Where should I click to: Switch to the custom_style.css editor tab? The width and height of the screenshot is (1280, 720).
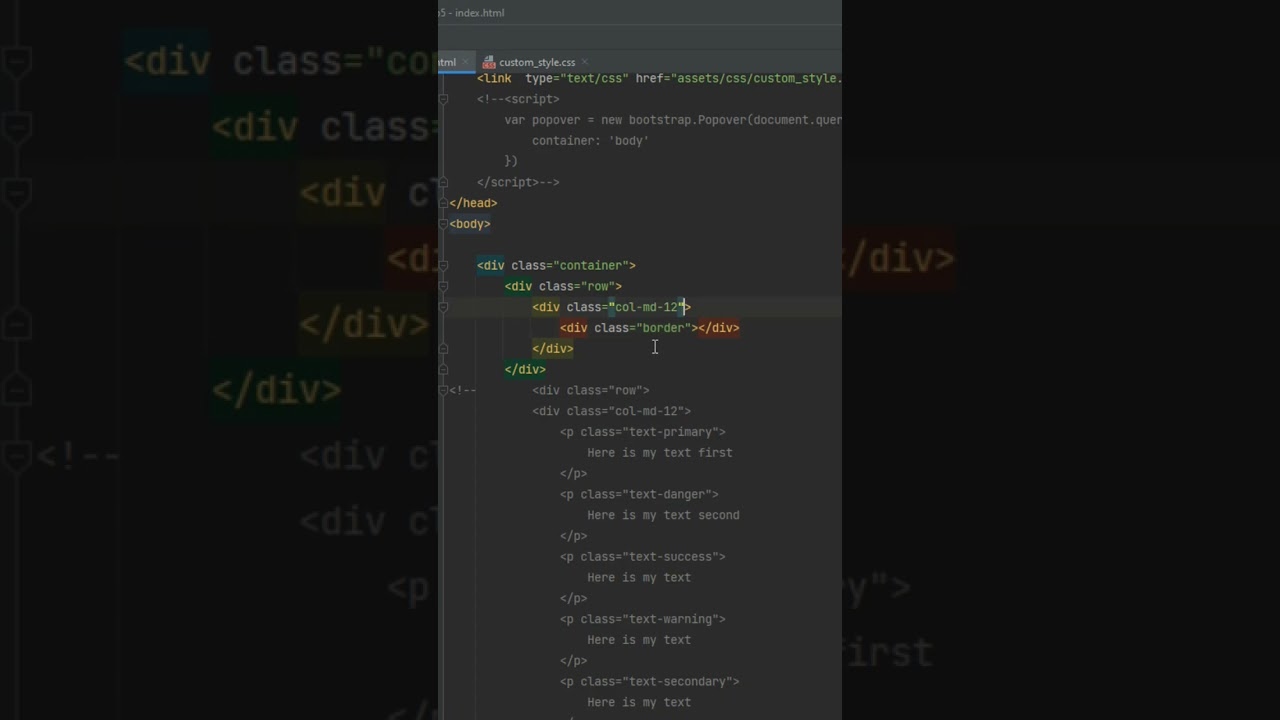[536, 62]
